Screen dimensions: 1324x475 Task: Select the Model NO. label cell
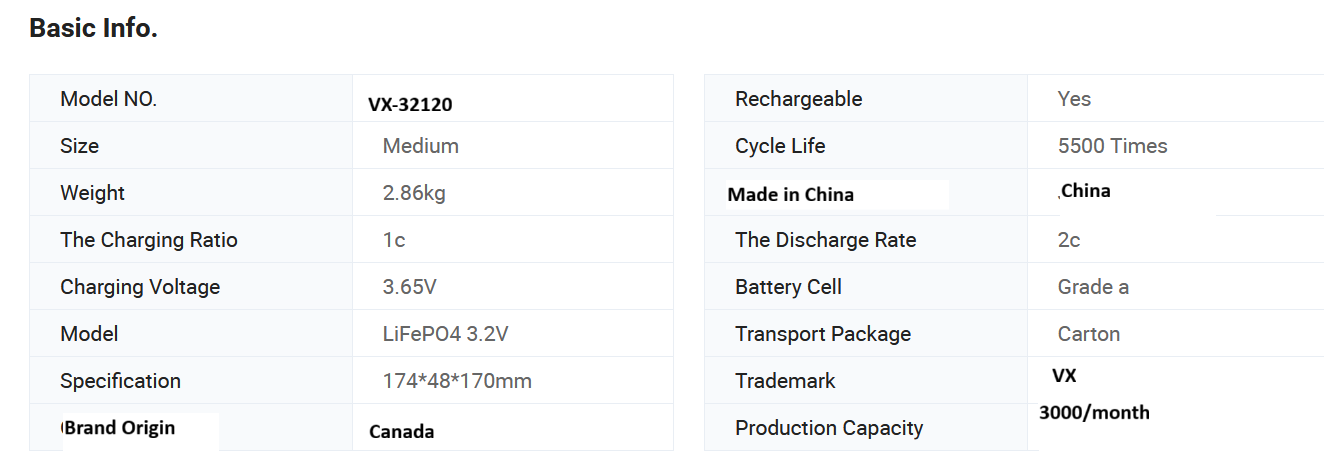pyautogui.click(x=109, y=99)
